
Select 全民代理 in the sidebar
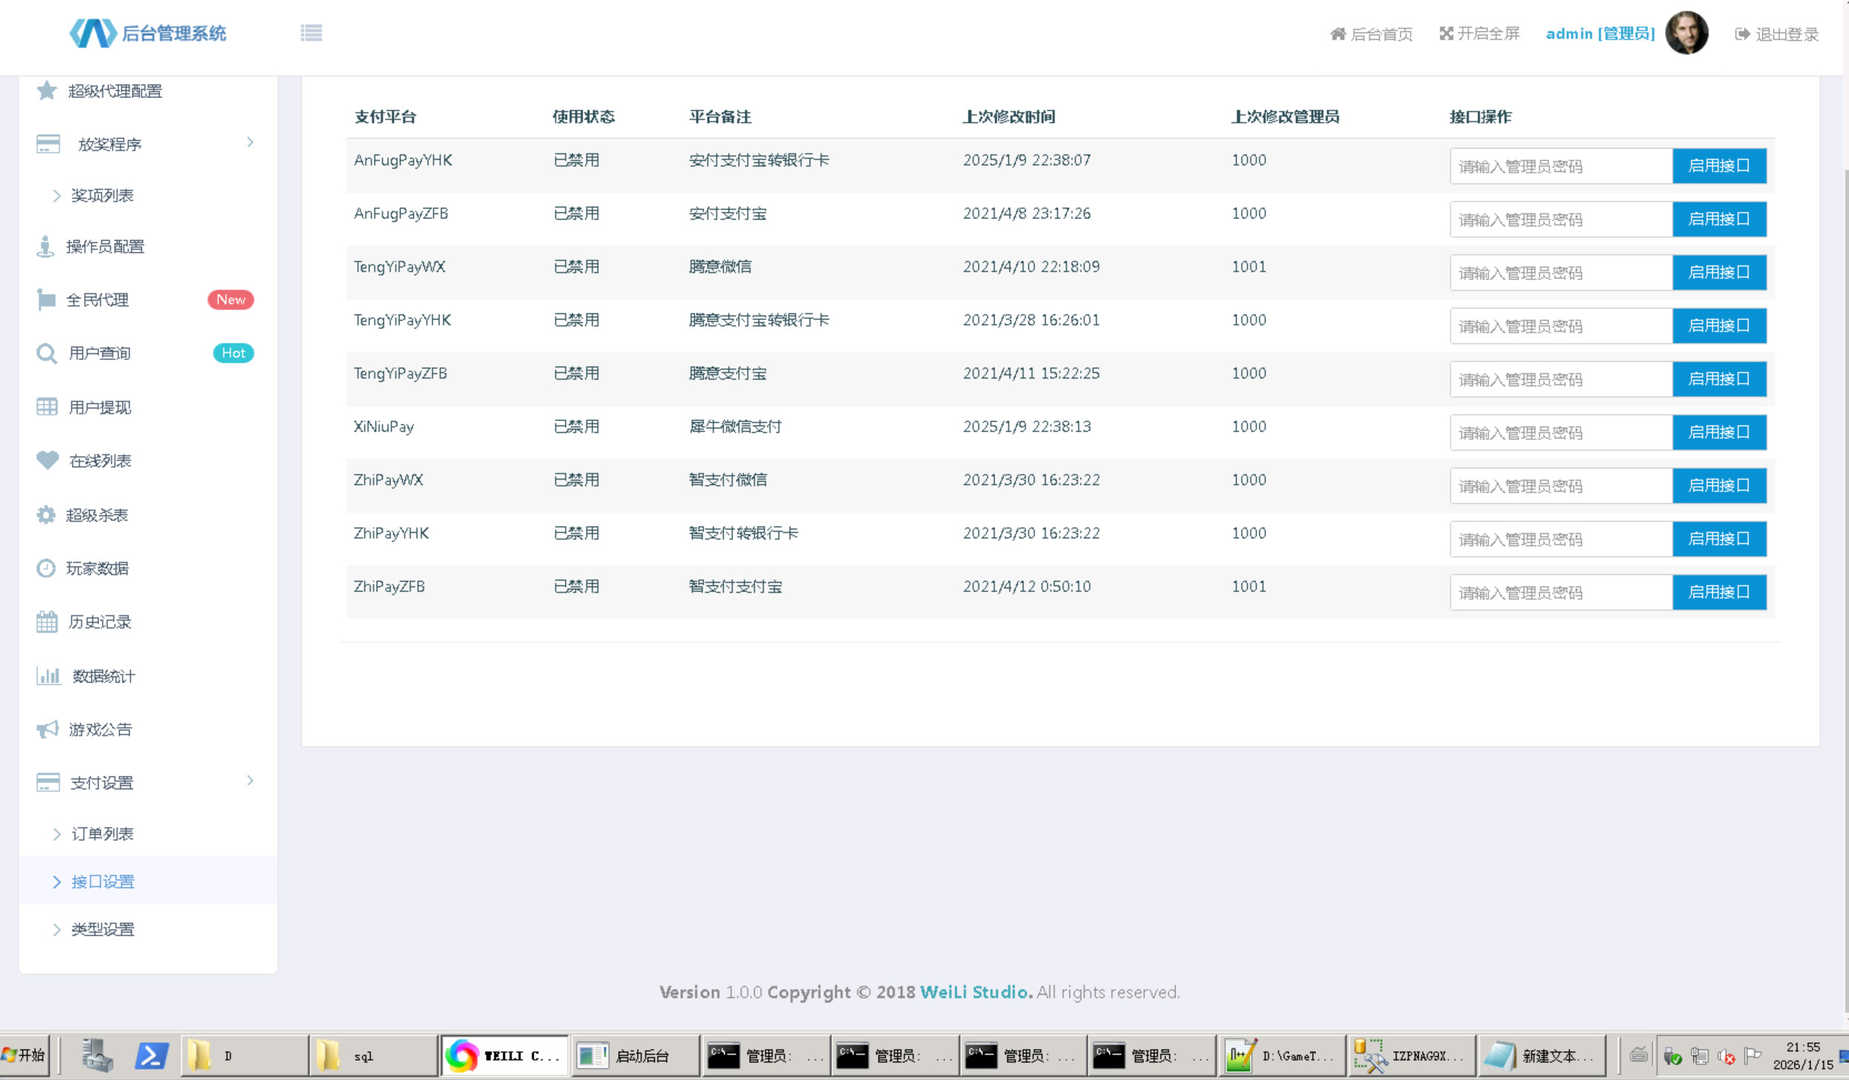tap(98, 300)
